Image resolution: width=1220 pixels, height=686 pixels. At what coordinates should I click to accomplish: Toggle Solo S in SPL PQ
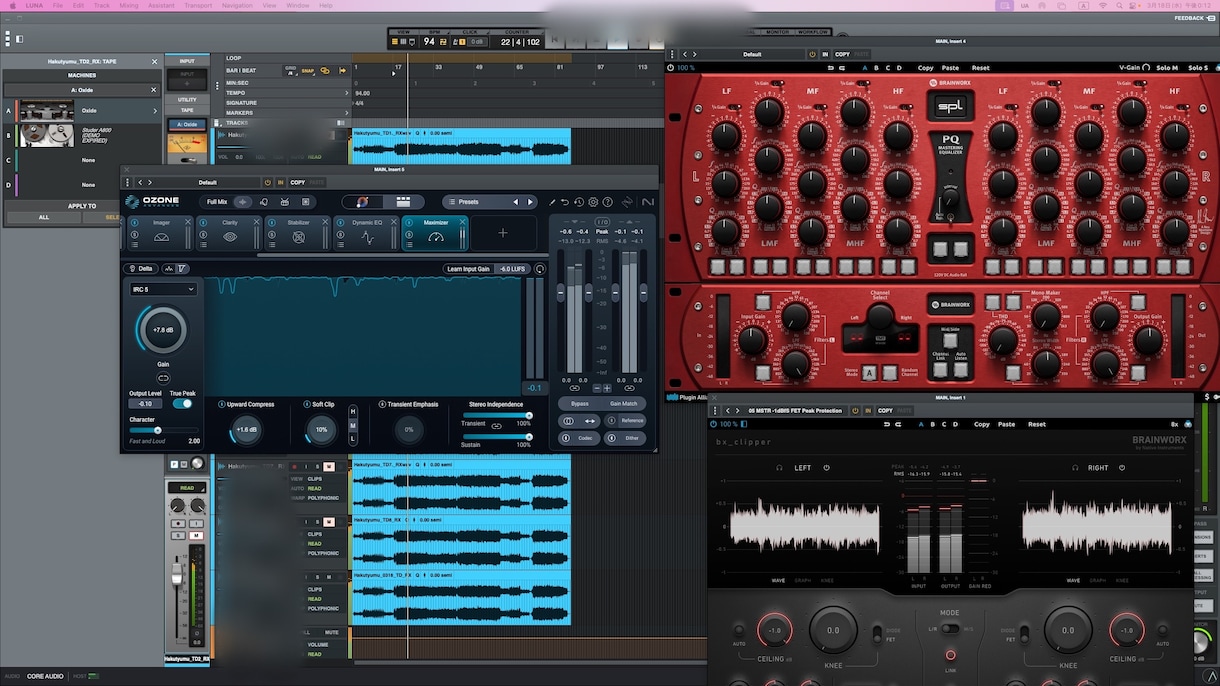(1198, 68)
